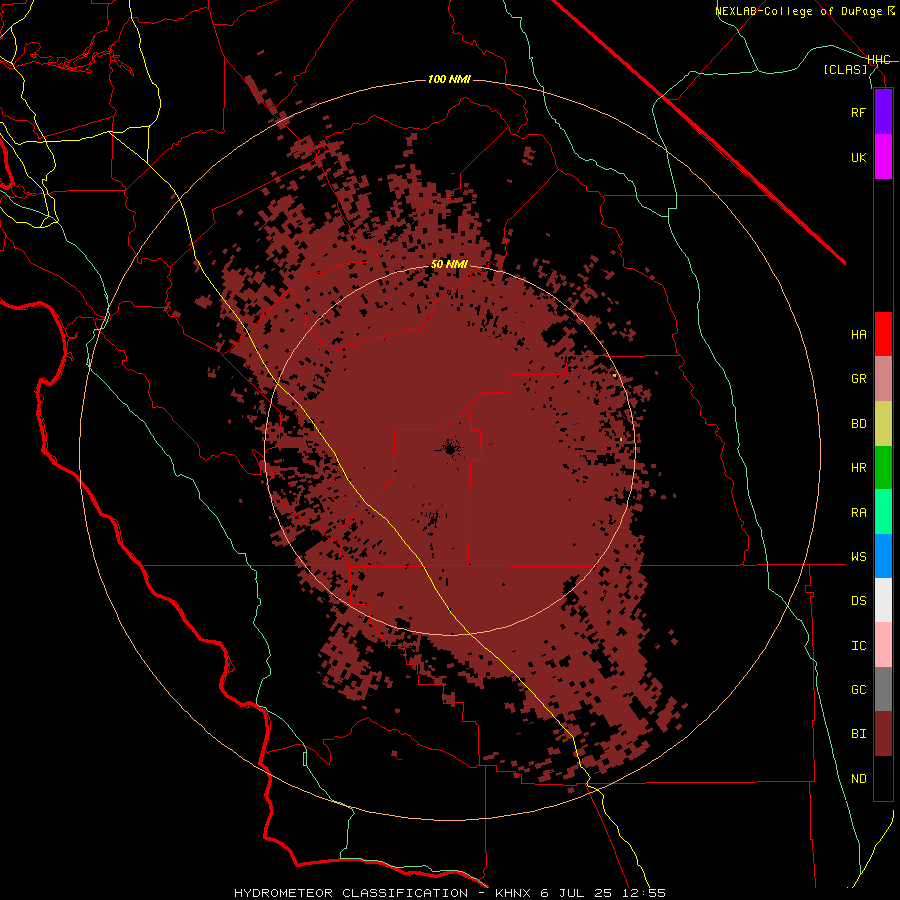Click the HA red legend swatch
Screen dimensions: 900x900
883,334
